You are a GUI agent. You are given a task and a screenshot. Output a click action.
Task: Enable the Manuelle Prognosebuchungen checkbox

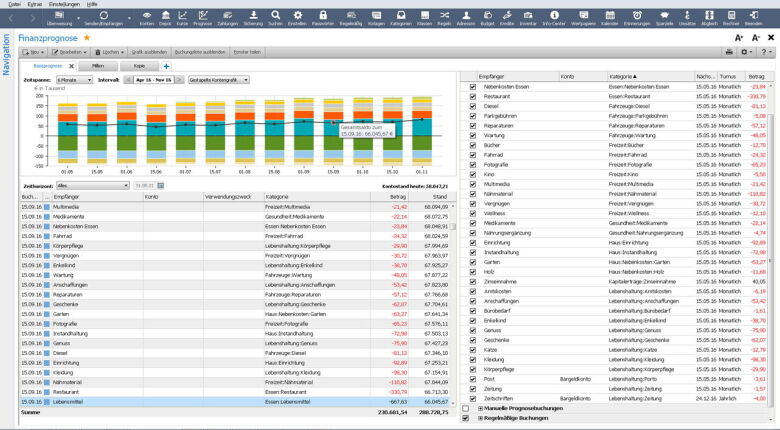pos(466,408)
